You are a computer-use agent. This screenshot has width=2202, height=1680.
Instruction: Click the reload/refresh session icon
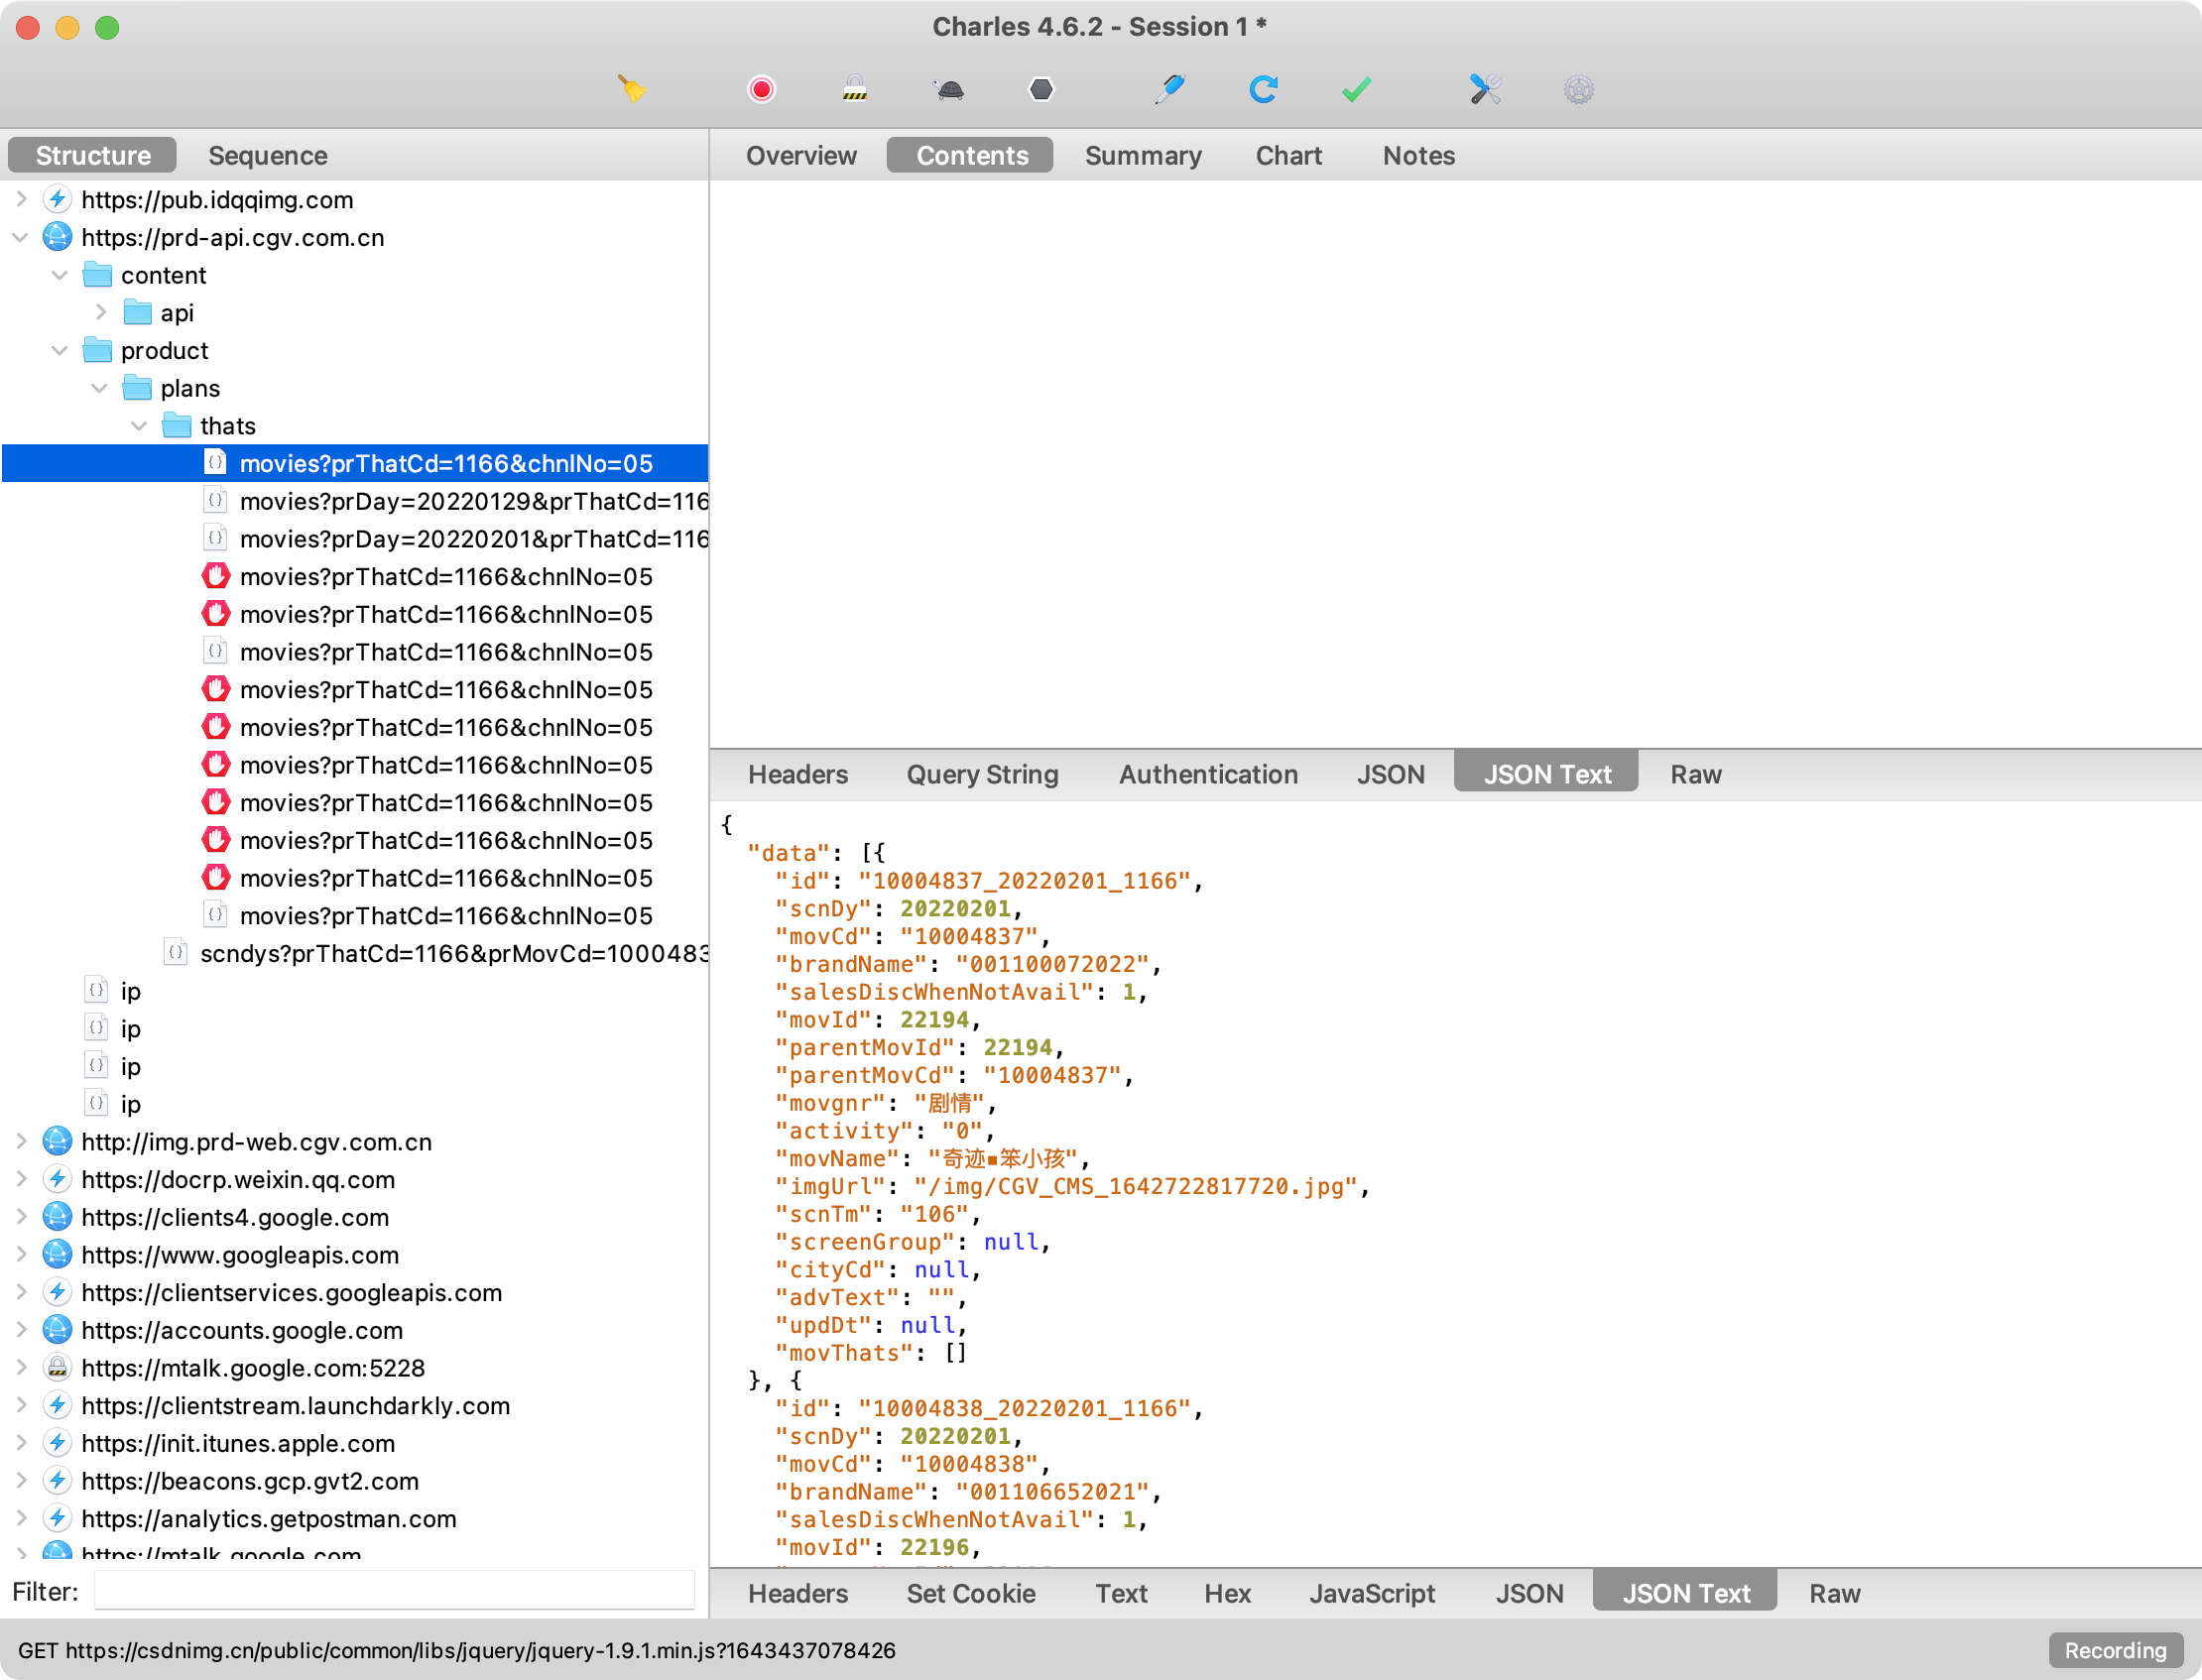(1265, 88)
